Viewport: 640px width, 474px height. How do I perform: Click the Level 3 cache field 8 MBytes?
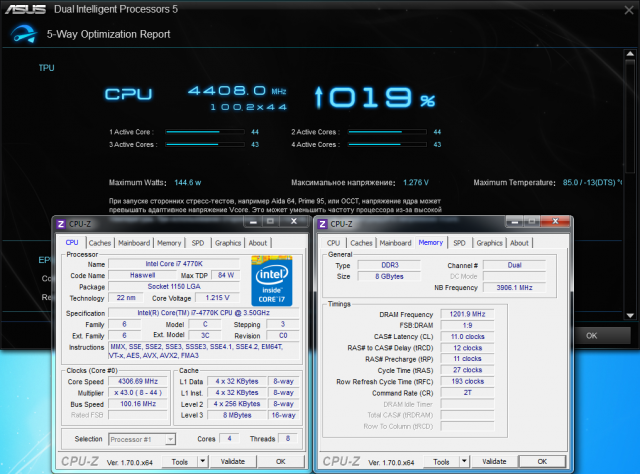pos(237,415)
